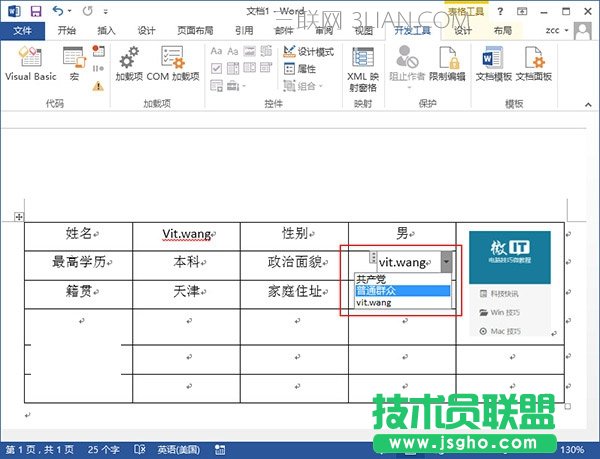Insert a repeating section content control
The width and height of the screenshot is (600, 459).
tap(216, 86)
